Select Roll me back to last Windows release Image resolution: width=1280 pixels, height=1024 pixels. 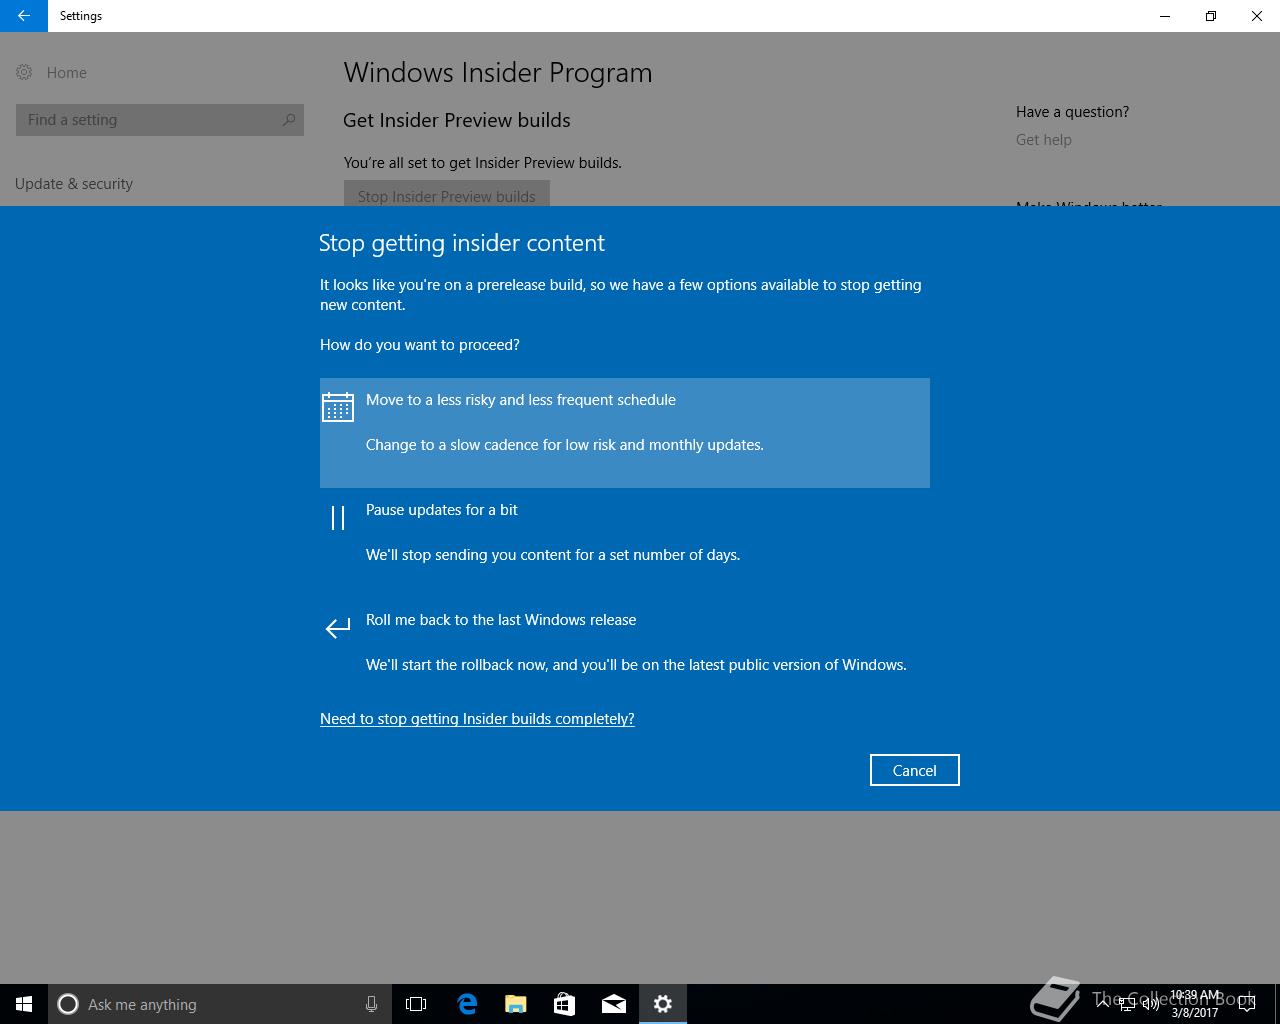click(x=625, y=653)
